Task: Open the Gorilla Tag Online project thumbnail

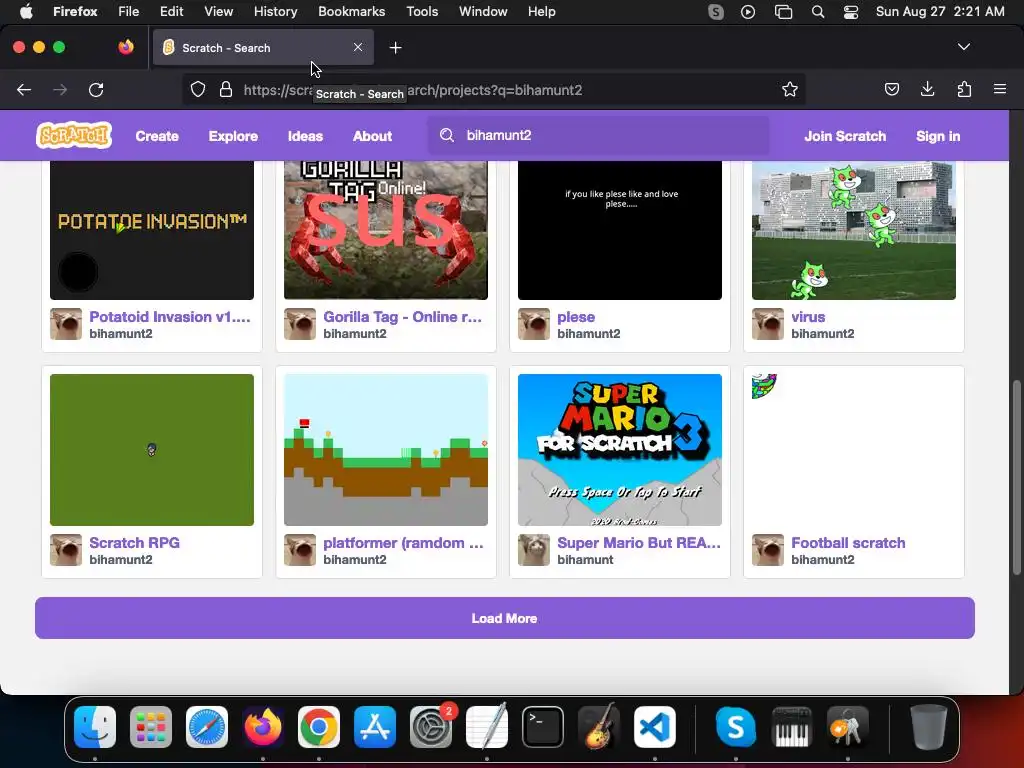Action: tap(385, 231)
